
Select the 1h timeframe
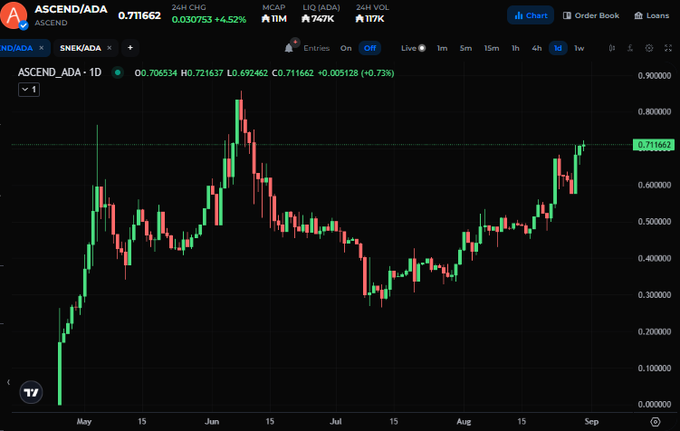coord(515,48)
